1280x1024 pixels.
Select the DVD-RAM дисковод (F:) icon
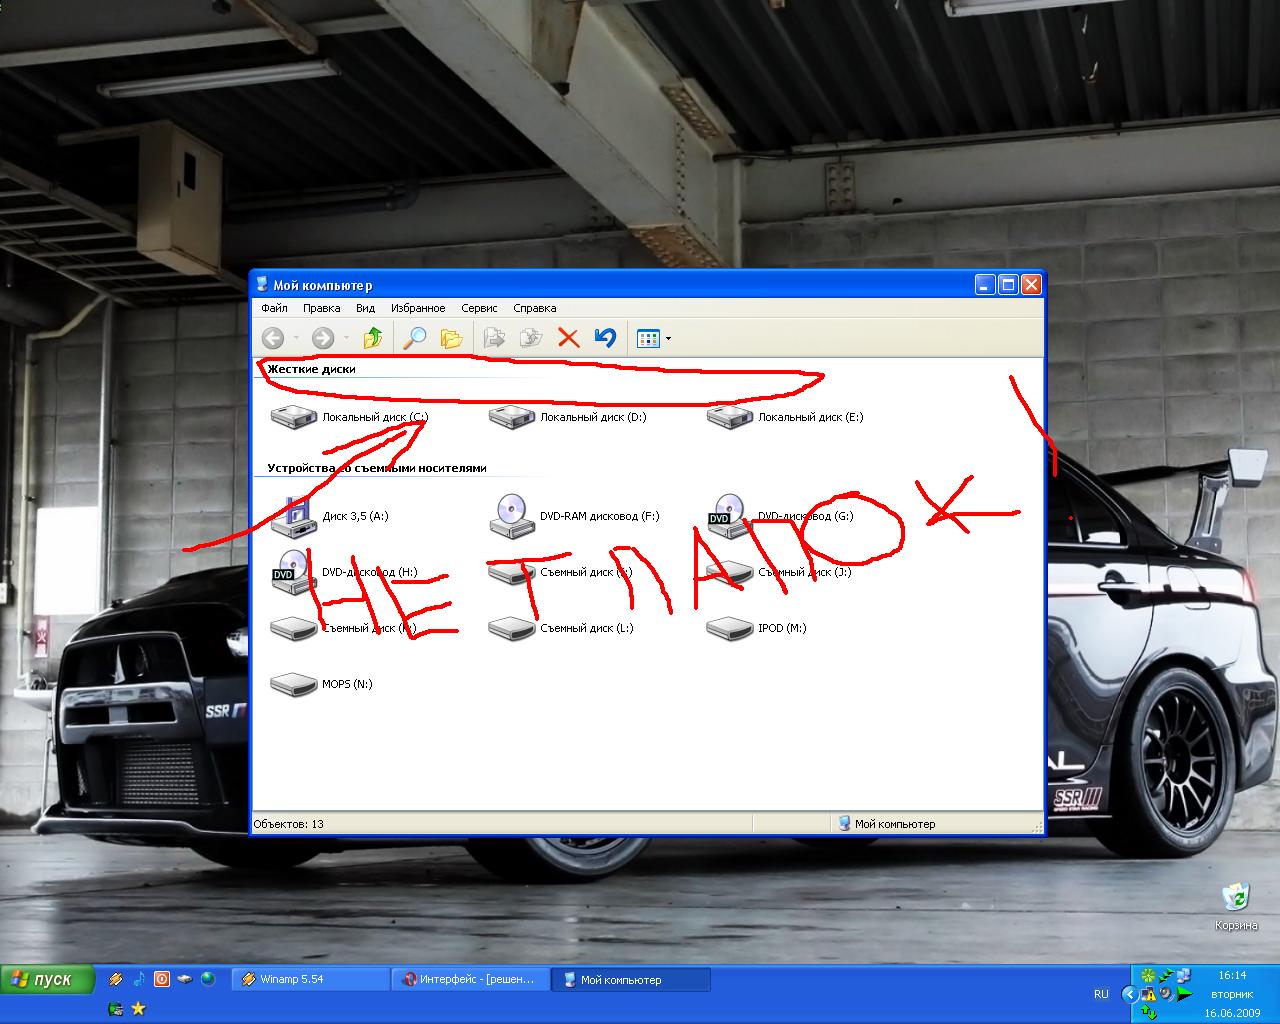(512, 516)
